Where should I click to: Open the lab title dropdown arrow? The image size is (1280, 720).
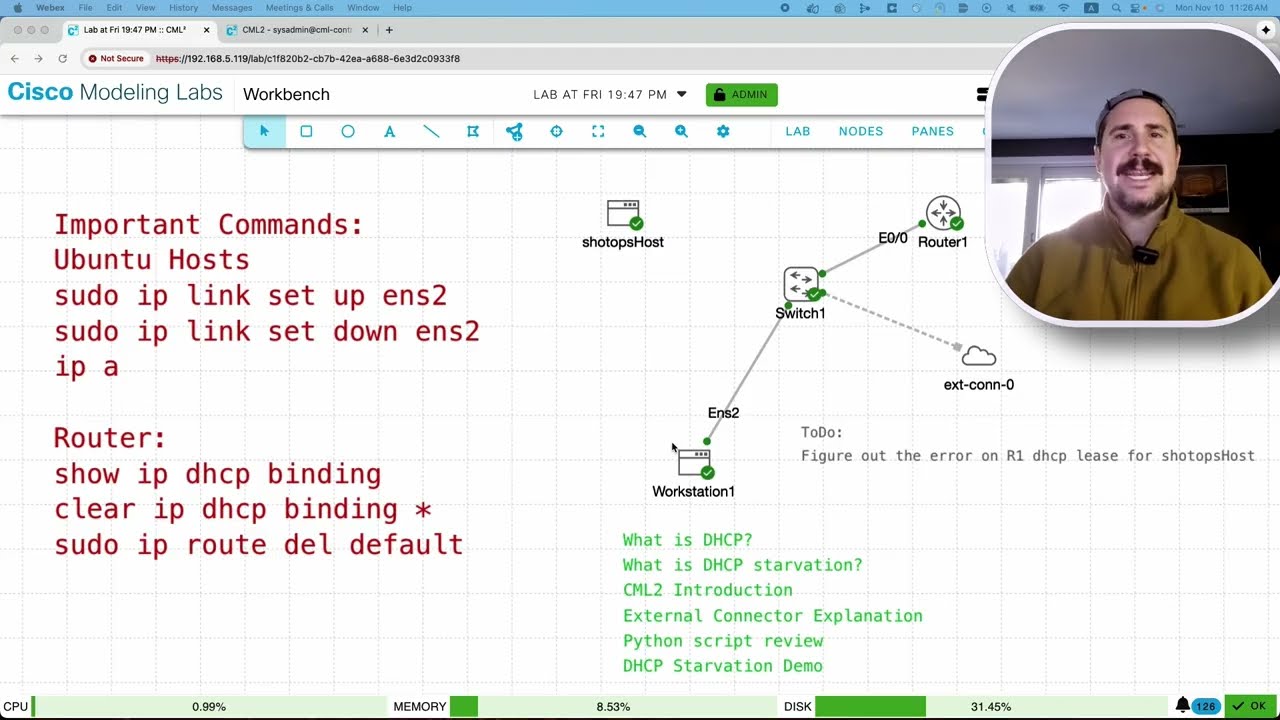[682, 95]
